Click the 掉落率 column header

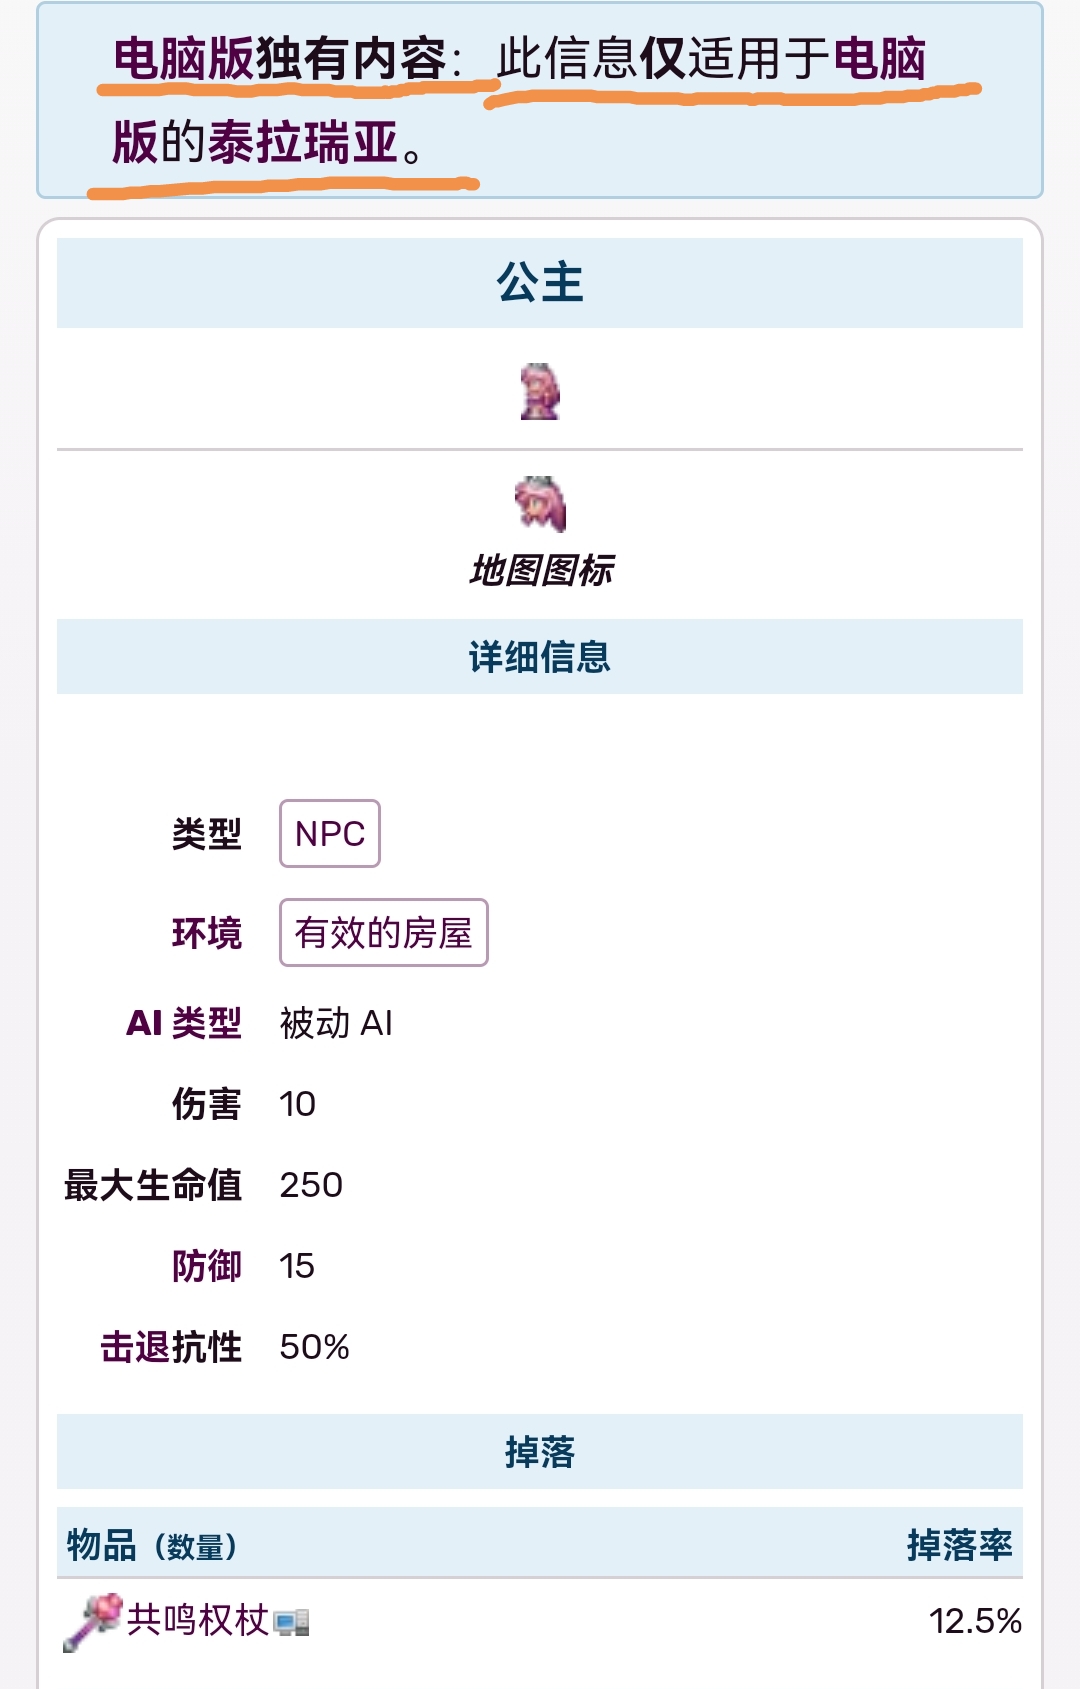(959, 1545)
